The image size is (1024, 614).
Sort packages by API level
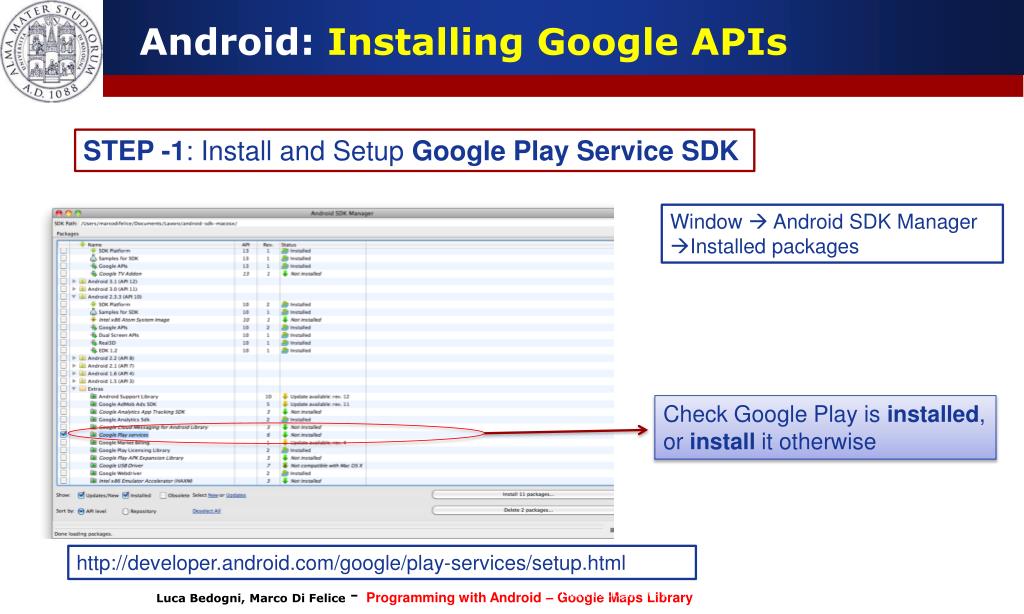[81, 511]
